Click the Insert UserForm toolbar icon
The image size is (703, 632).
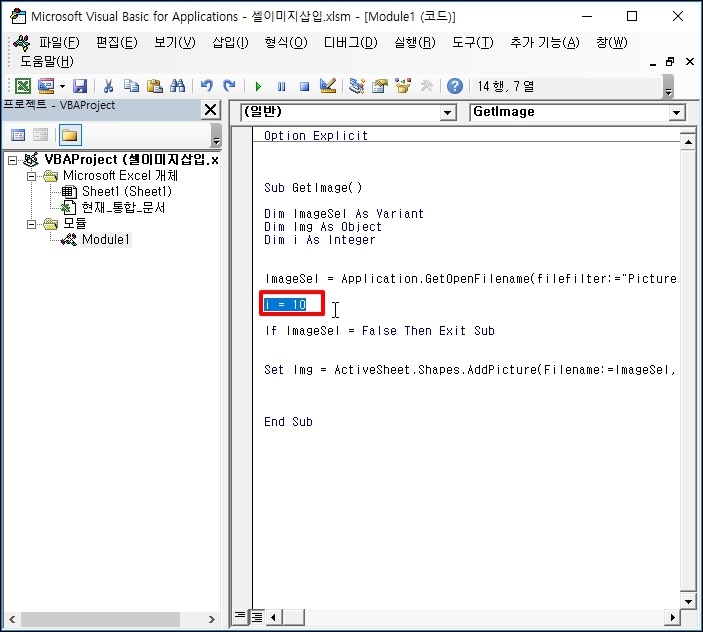(x=46, y=86)
